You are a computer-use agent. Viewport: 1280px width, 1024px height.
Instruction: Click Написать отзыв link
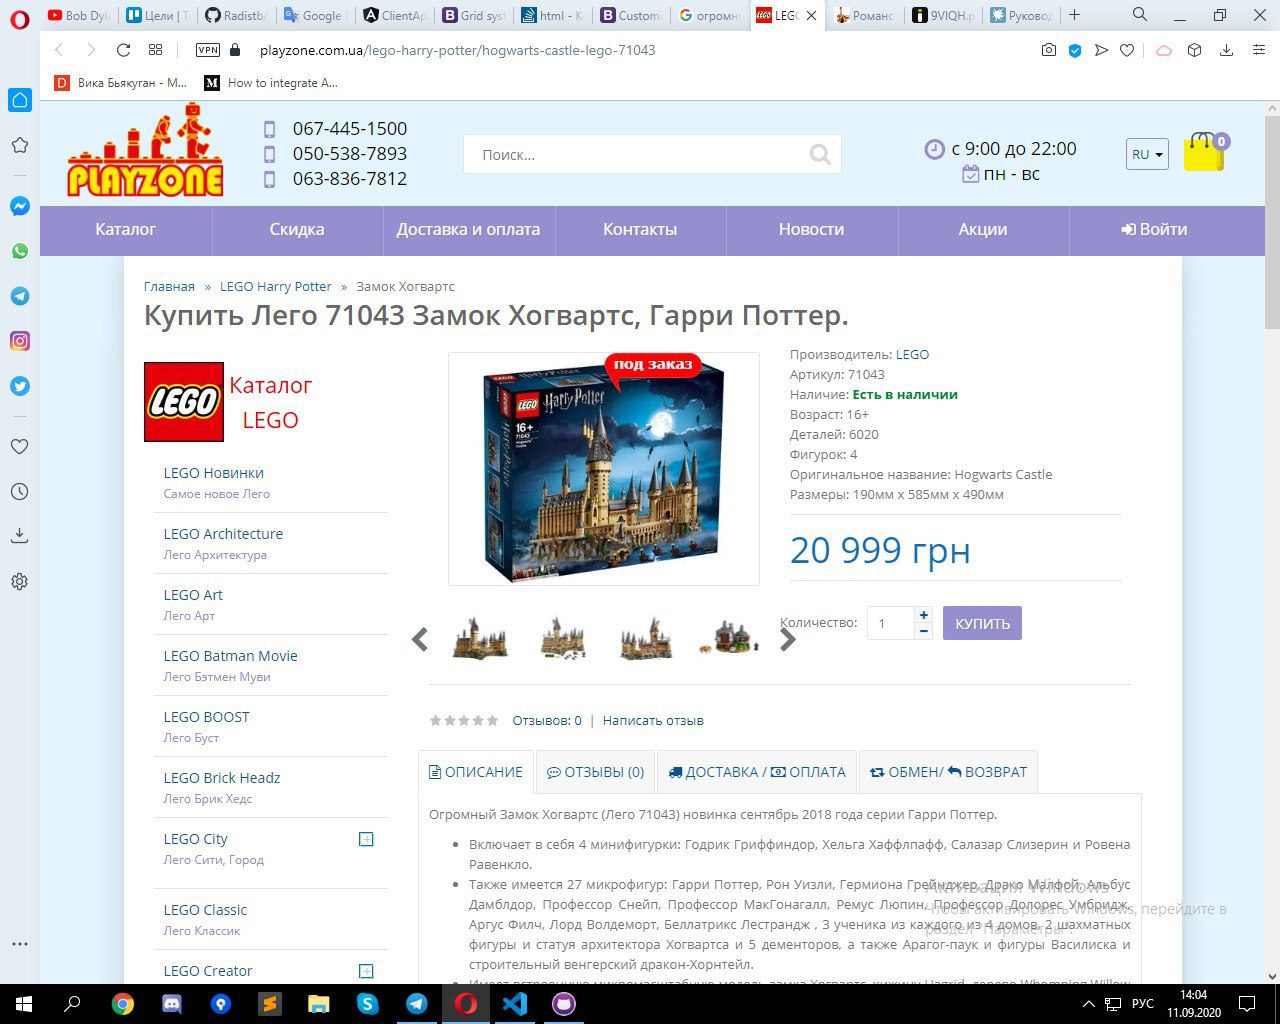[653, 720]
